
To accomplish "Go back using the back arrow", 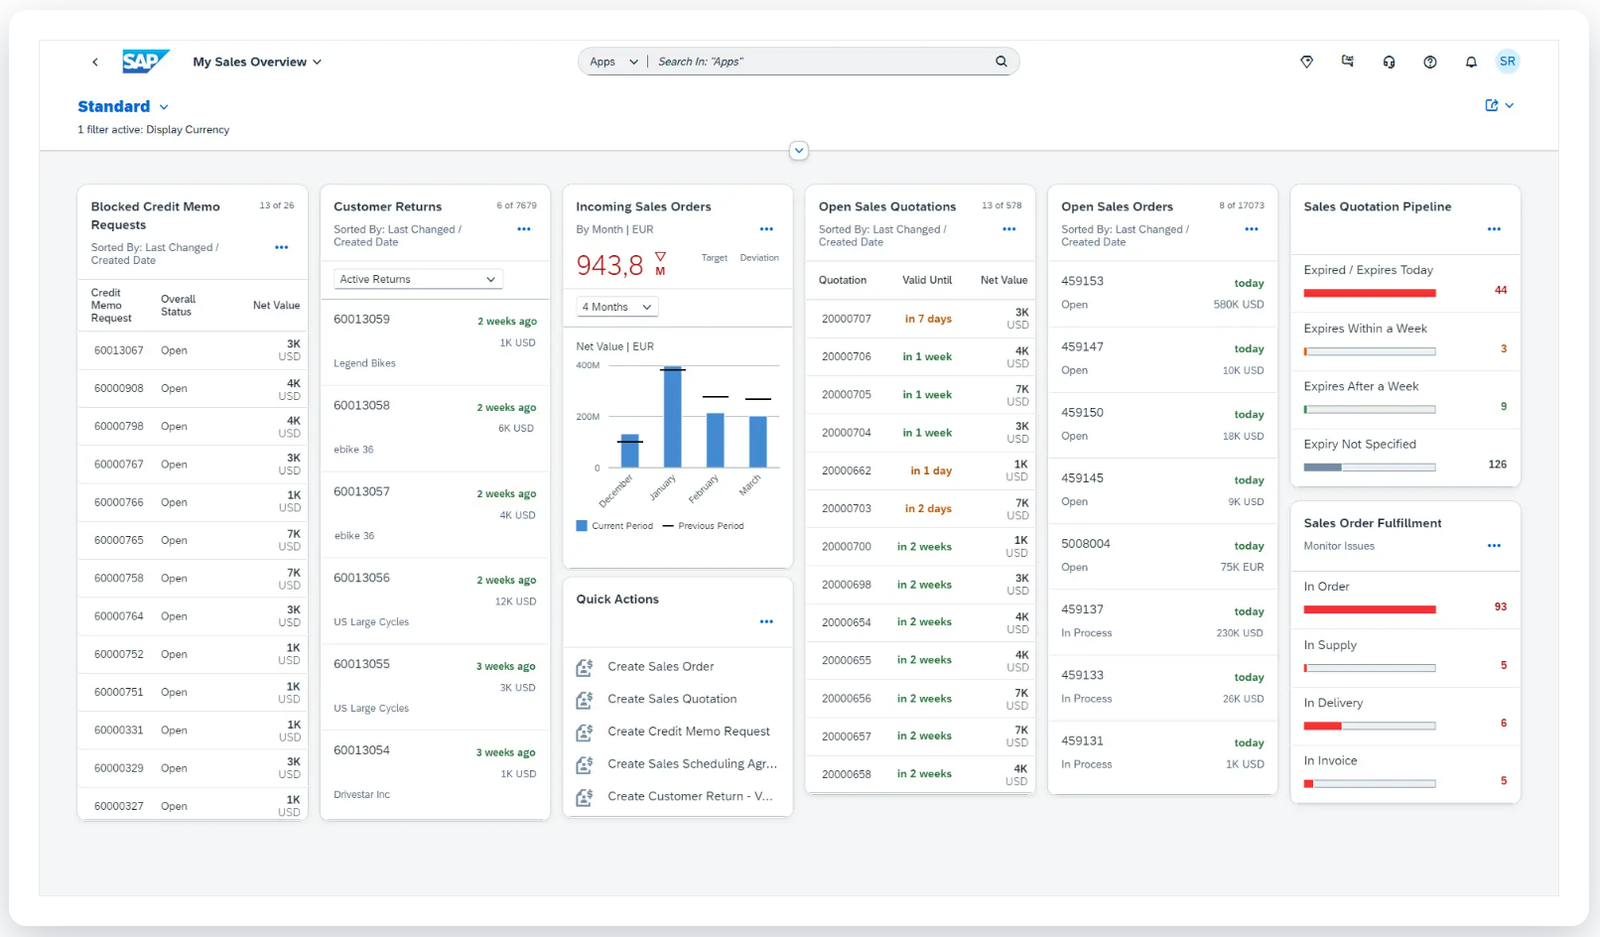I will [x=95, y=62].
